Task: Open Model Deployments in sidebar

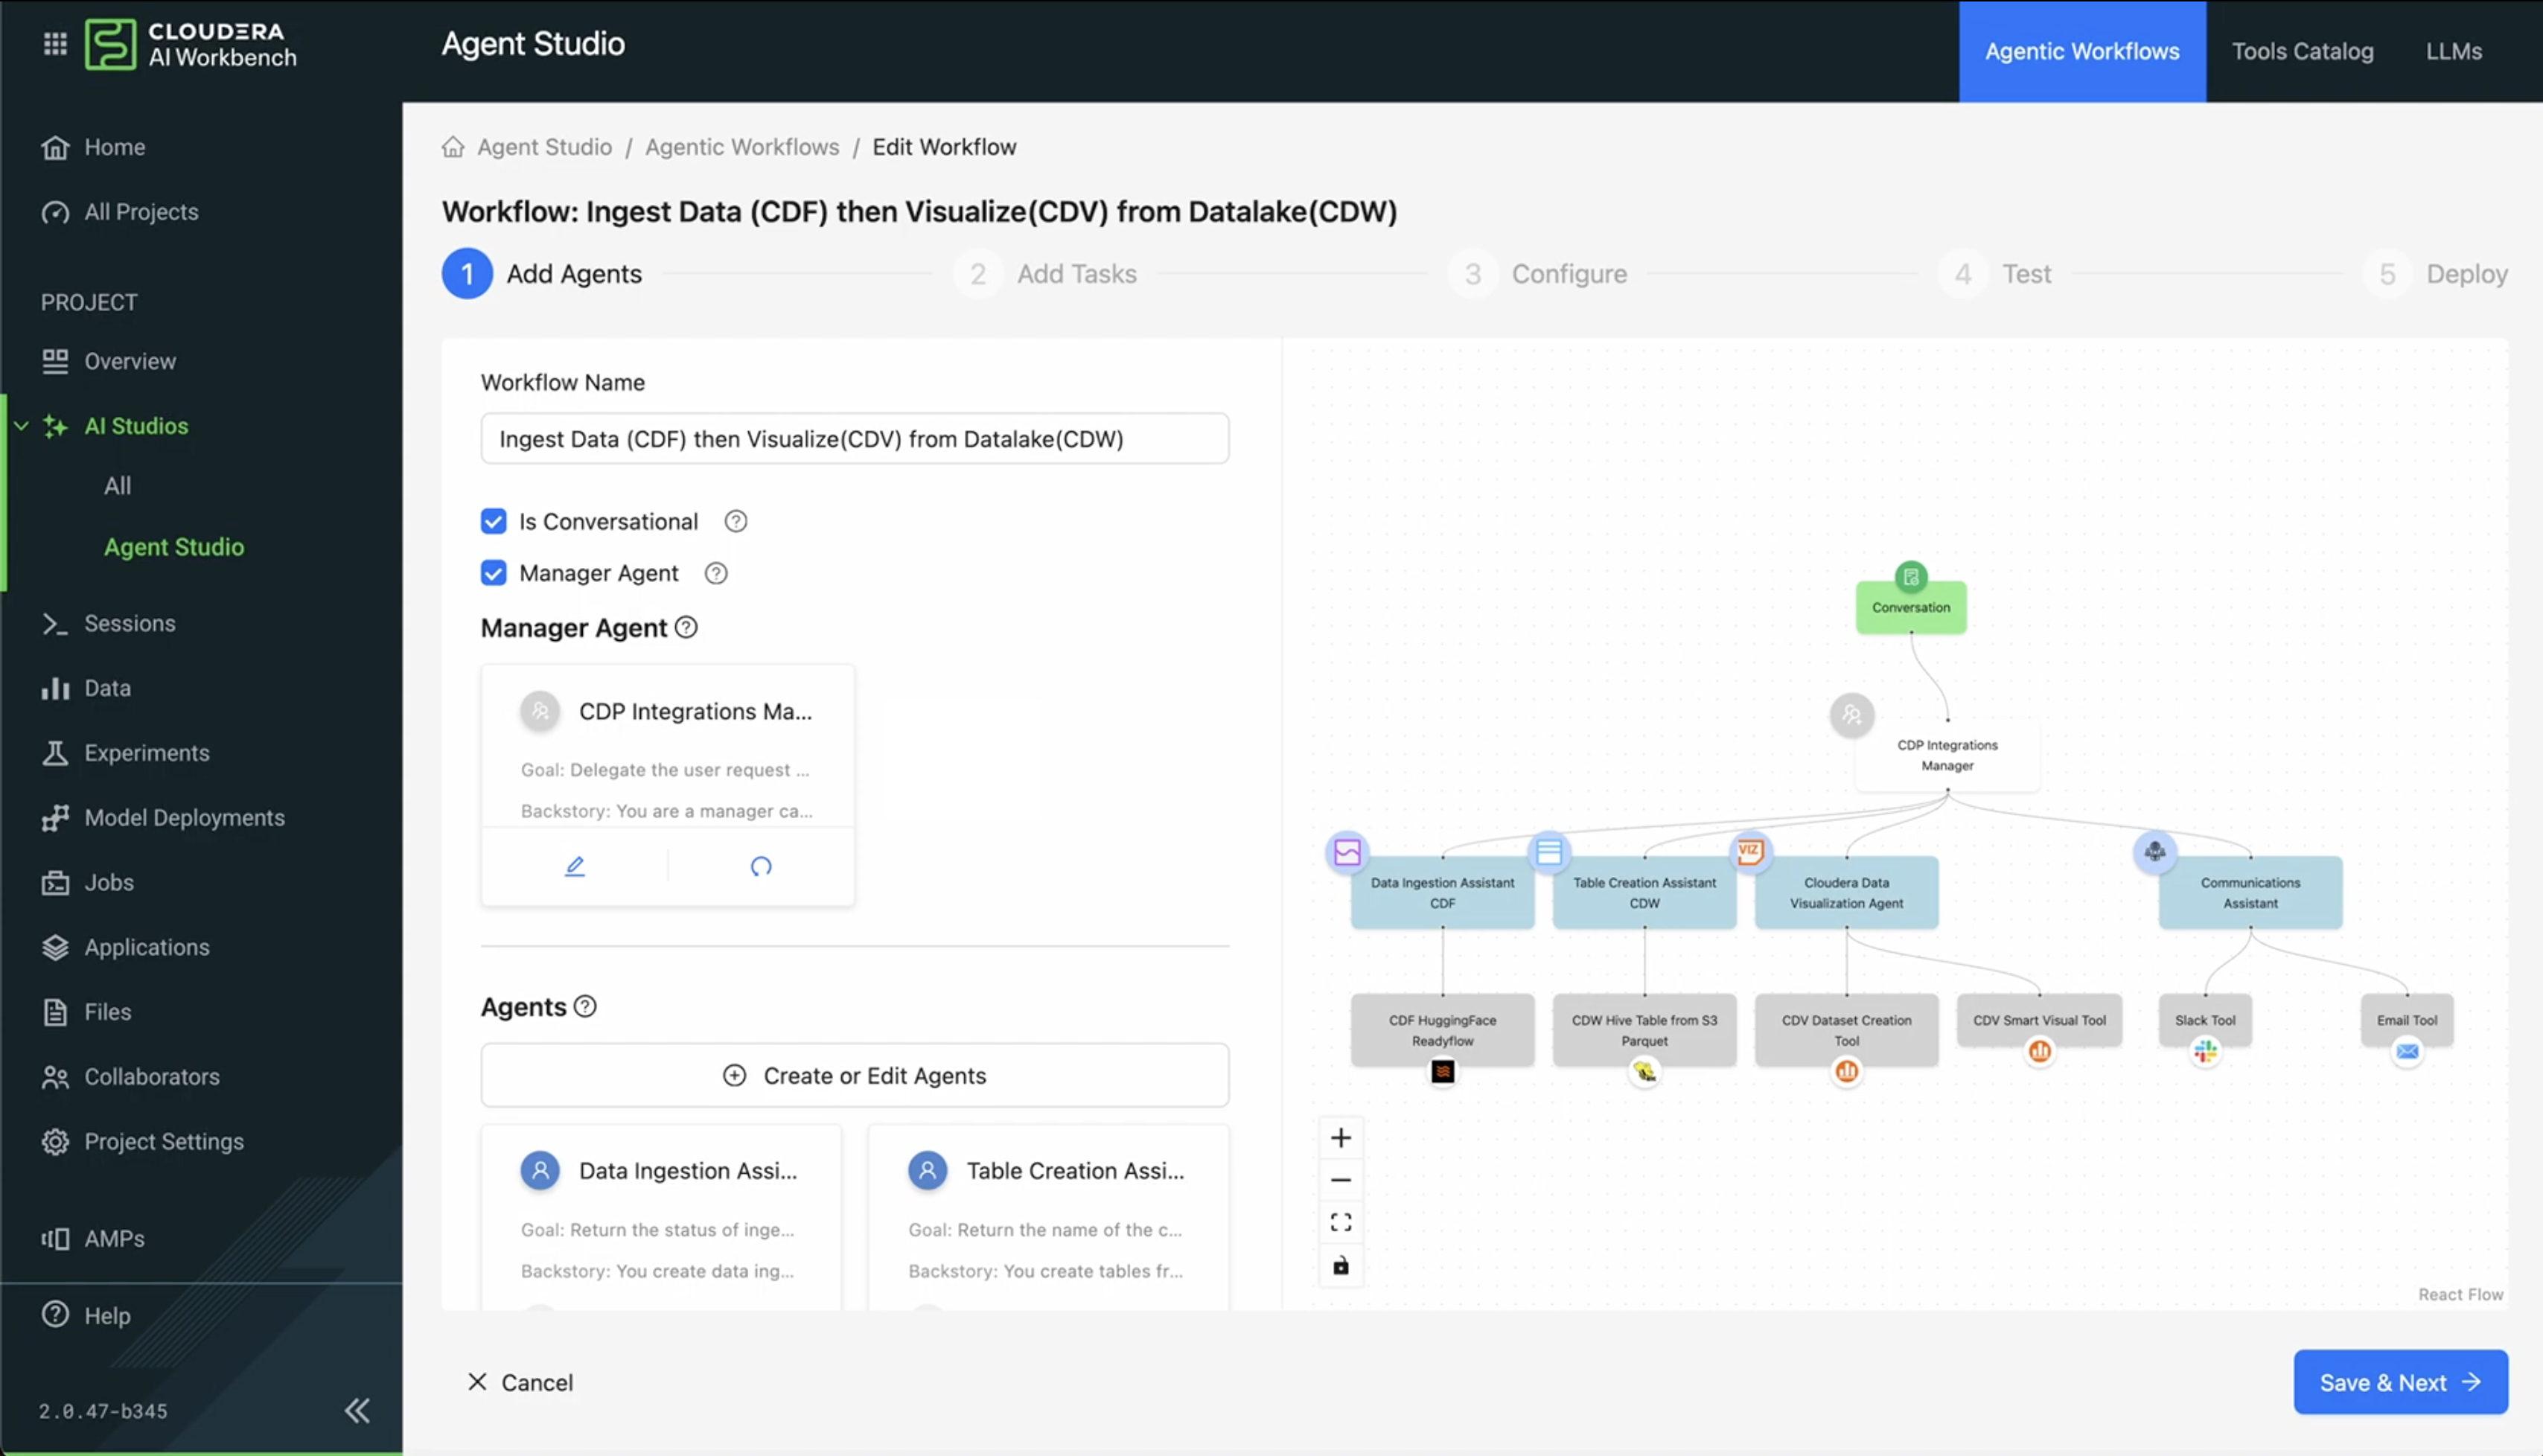Action: [x=184, y=818]
